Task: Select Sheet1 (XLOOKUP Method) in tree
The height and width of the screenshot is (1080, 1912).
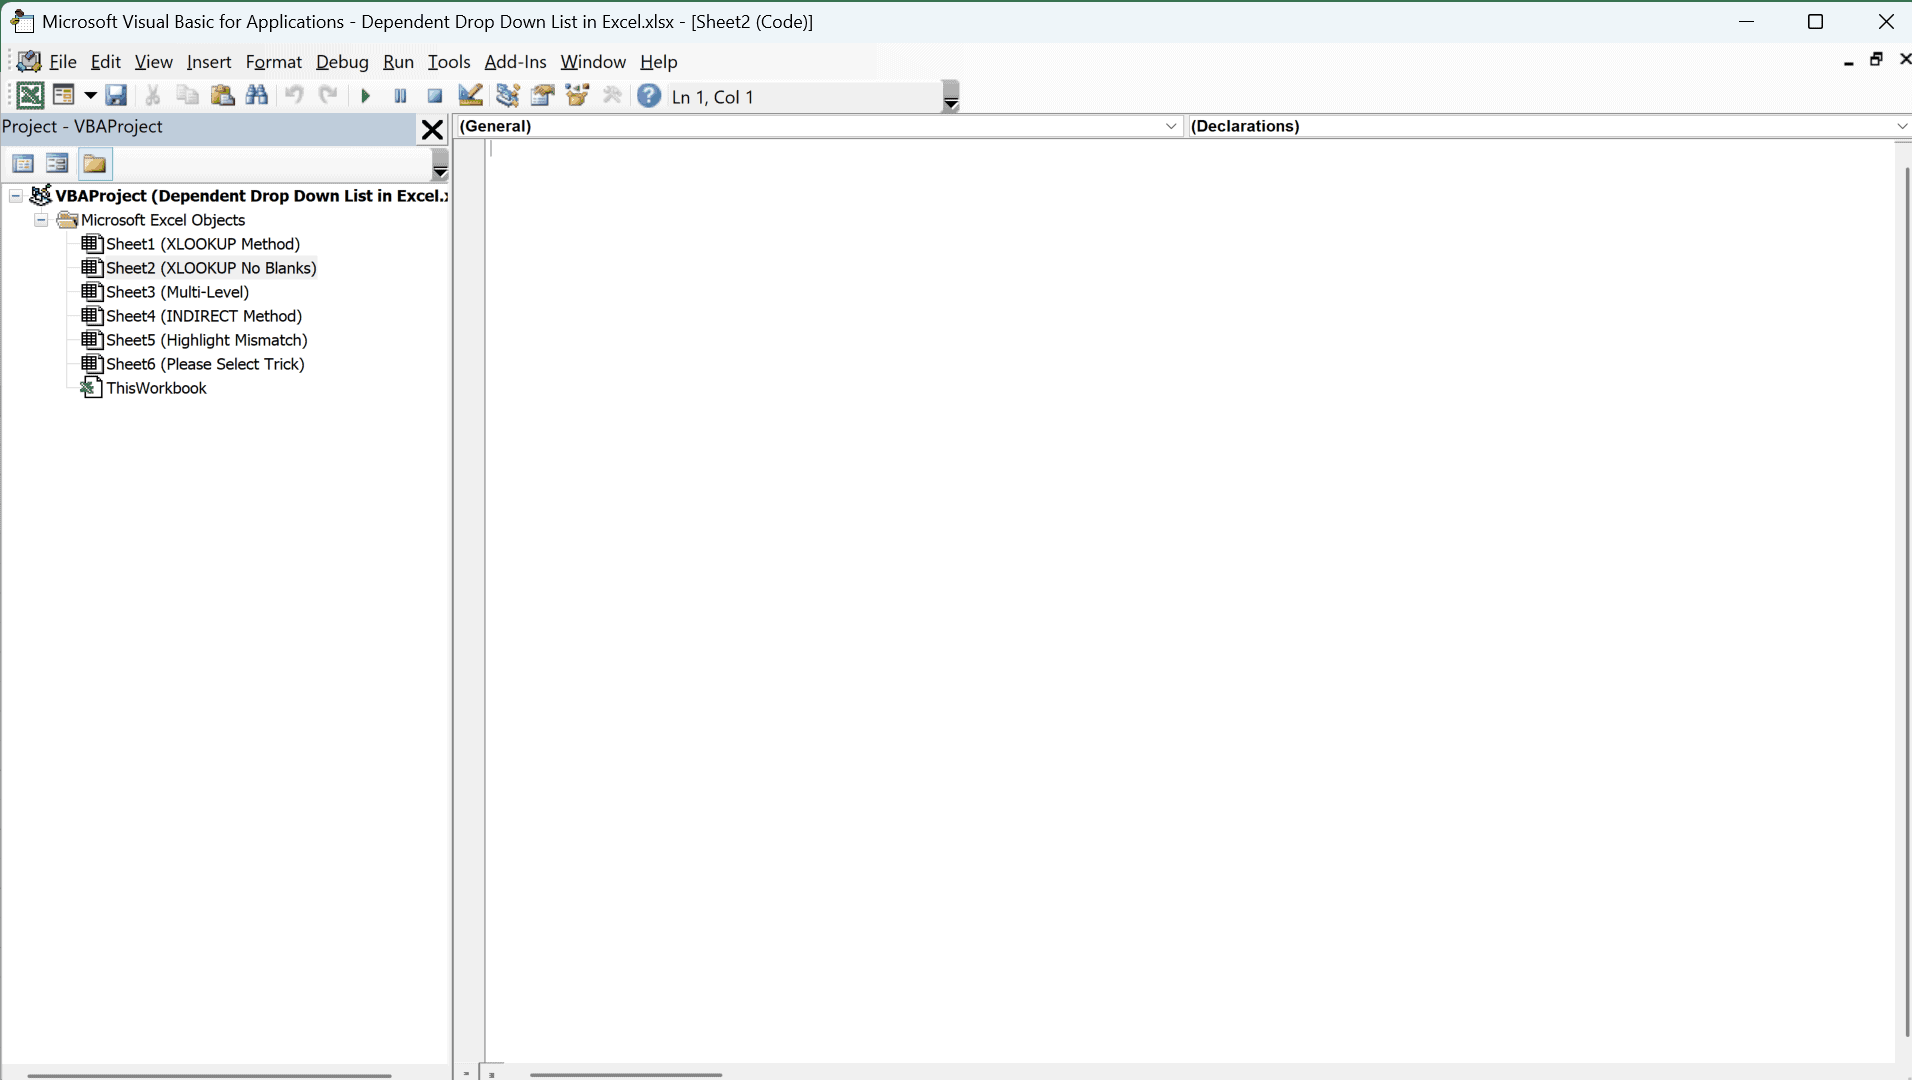Action: tap(203, 244)
